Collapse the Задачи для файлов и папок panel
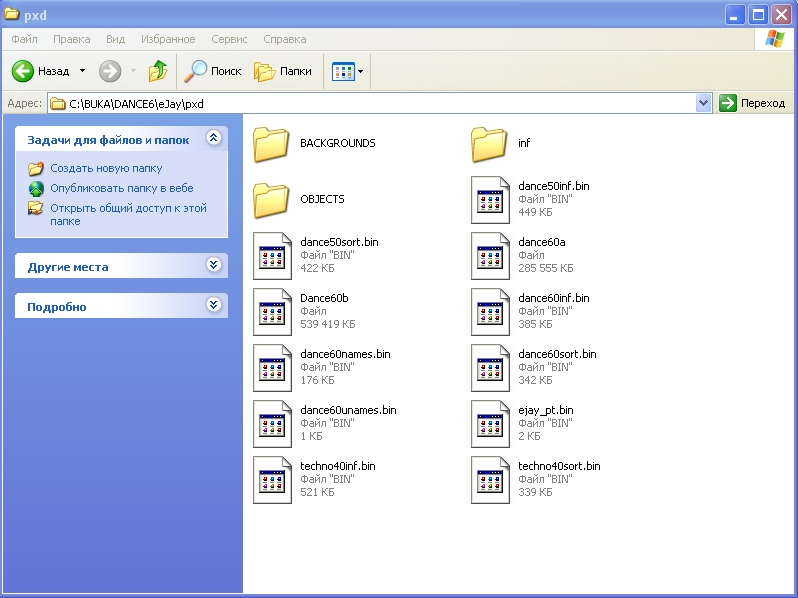 click(x=213, y=138)
